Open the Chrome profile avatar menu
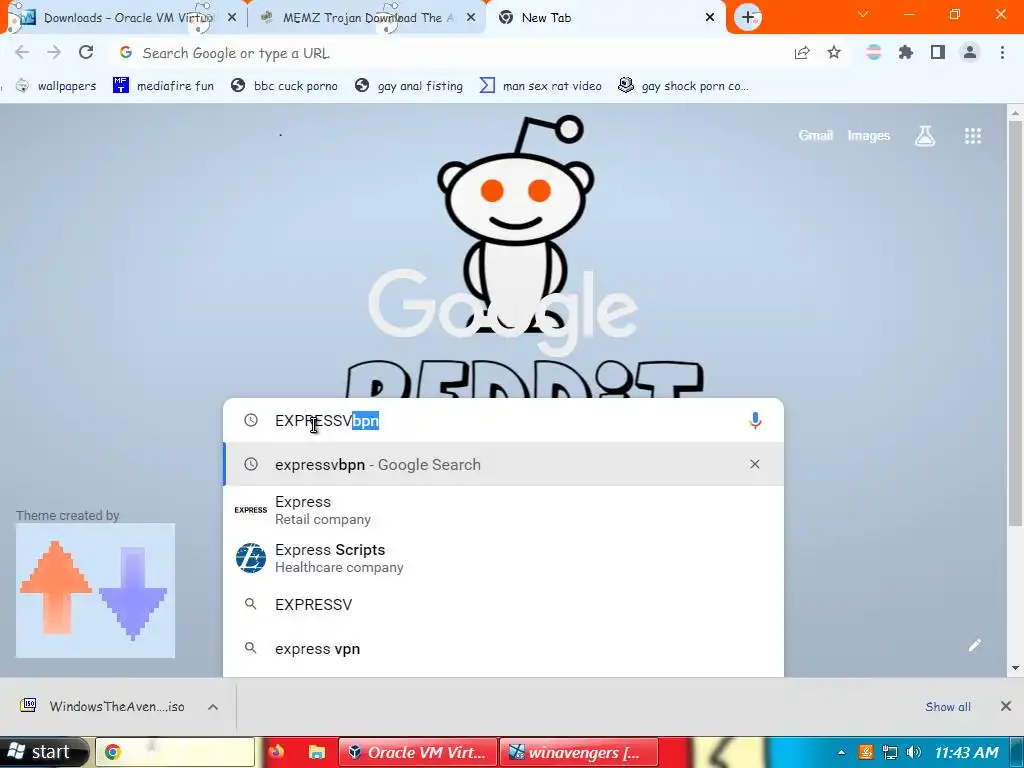 point(970,52)
